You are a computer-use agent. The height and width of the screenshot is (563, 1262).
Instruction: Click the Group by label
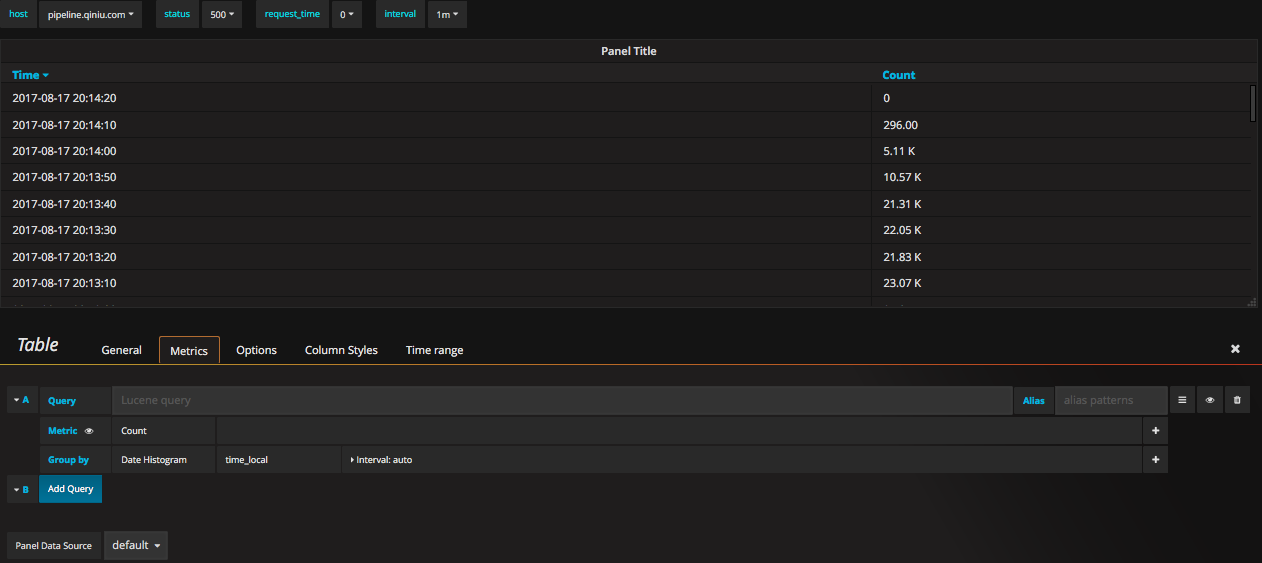tap(68, 460)
